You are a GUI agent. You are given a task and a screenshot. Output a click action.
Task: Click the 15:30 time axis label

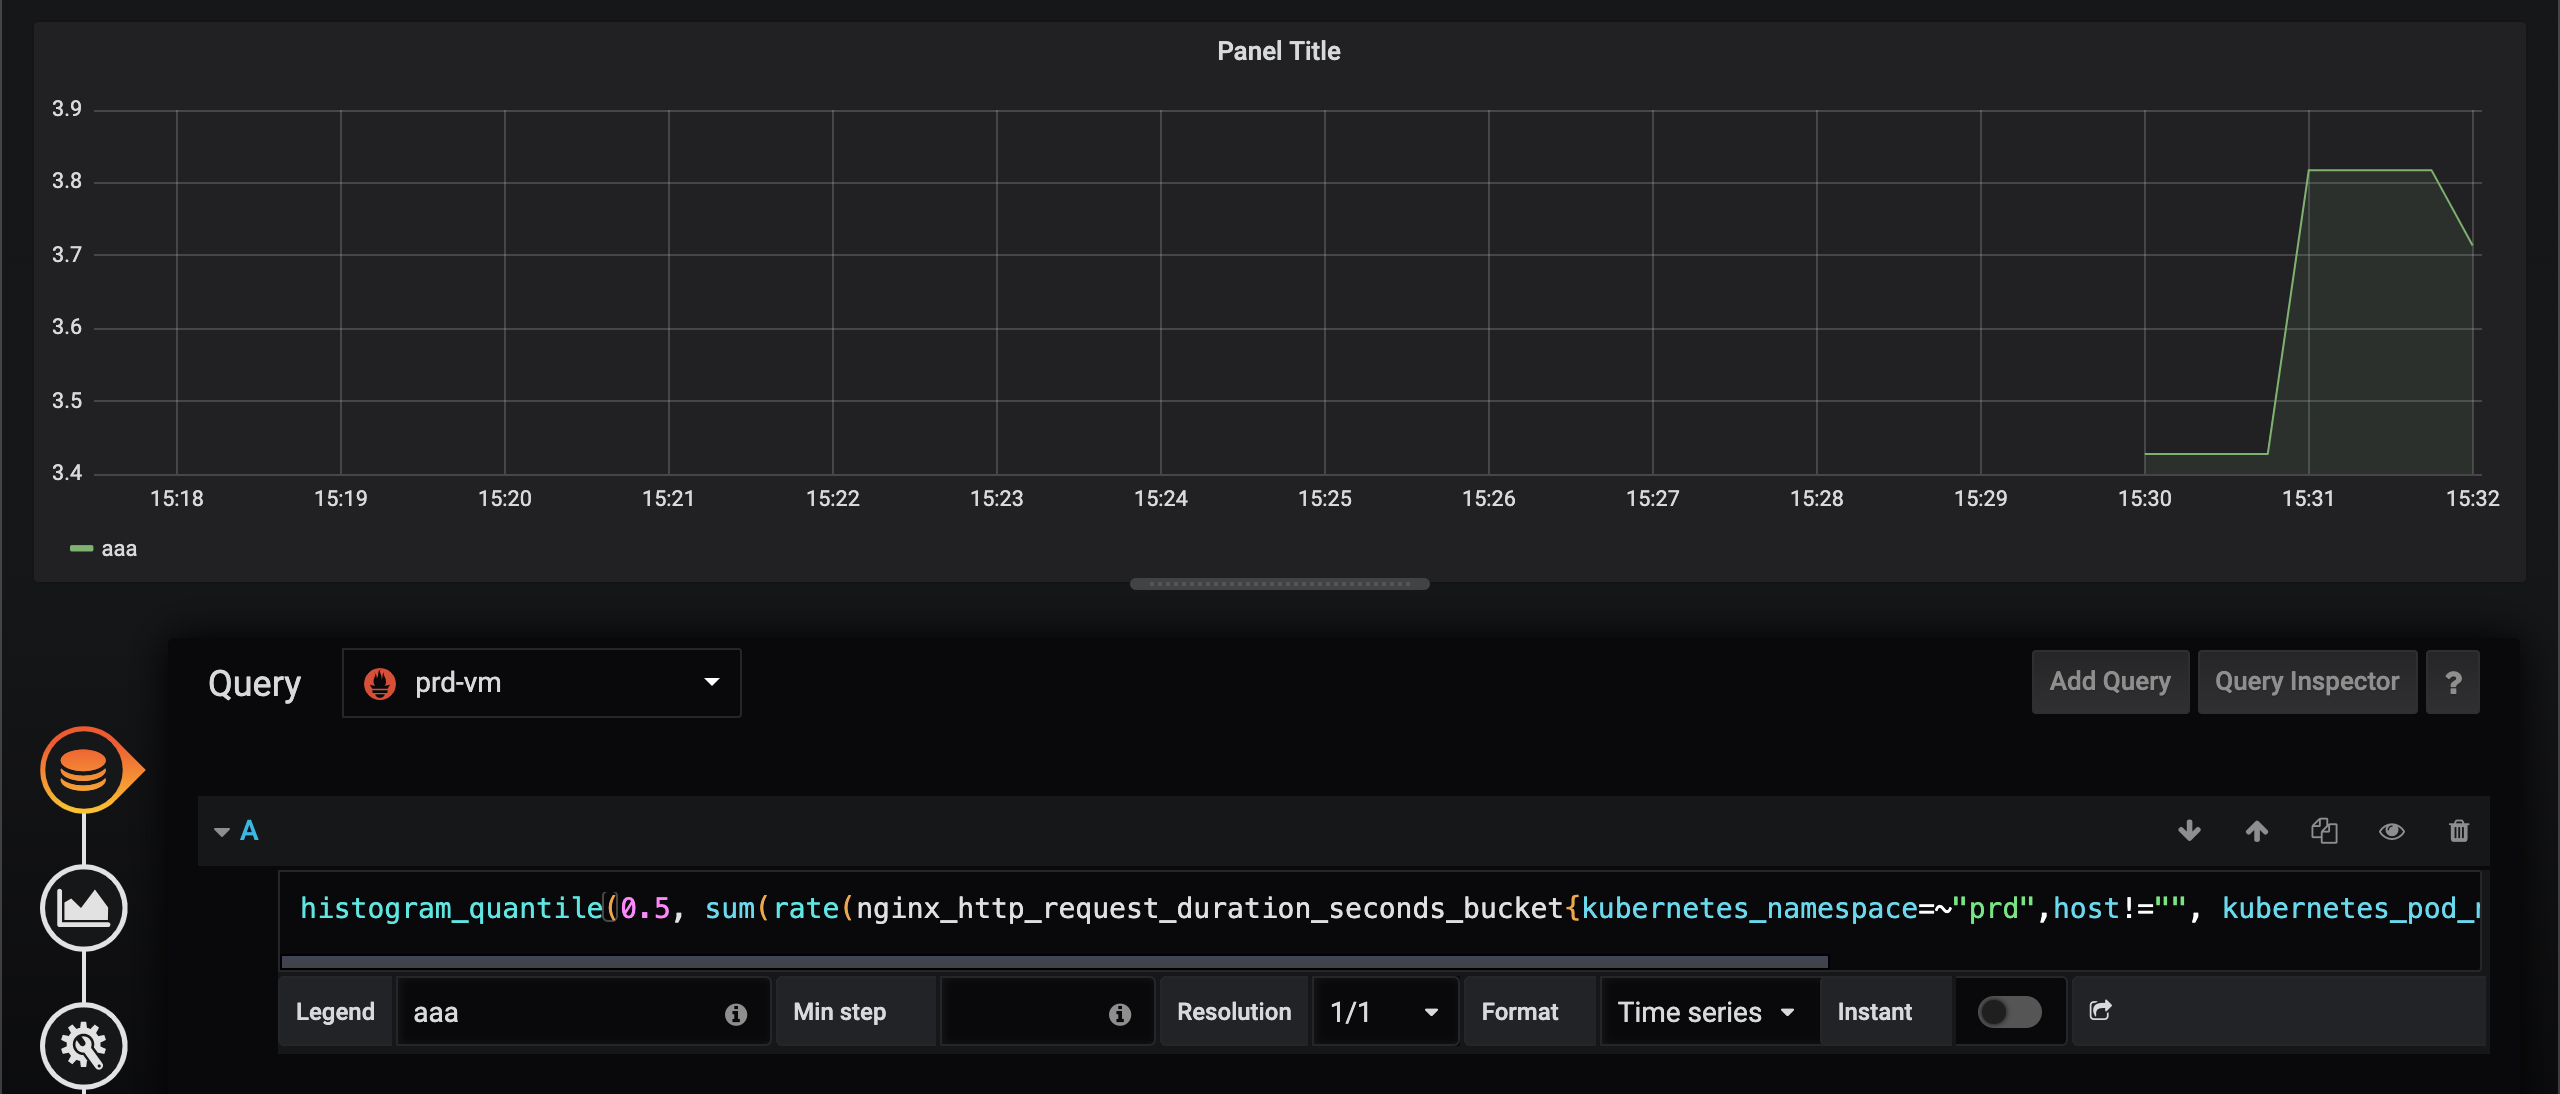pos(2144,498)
